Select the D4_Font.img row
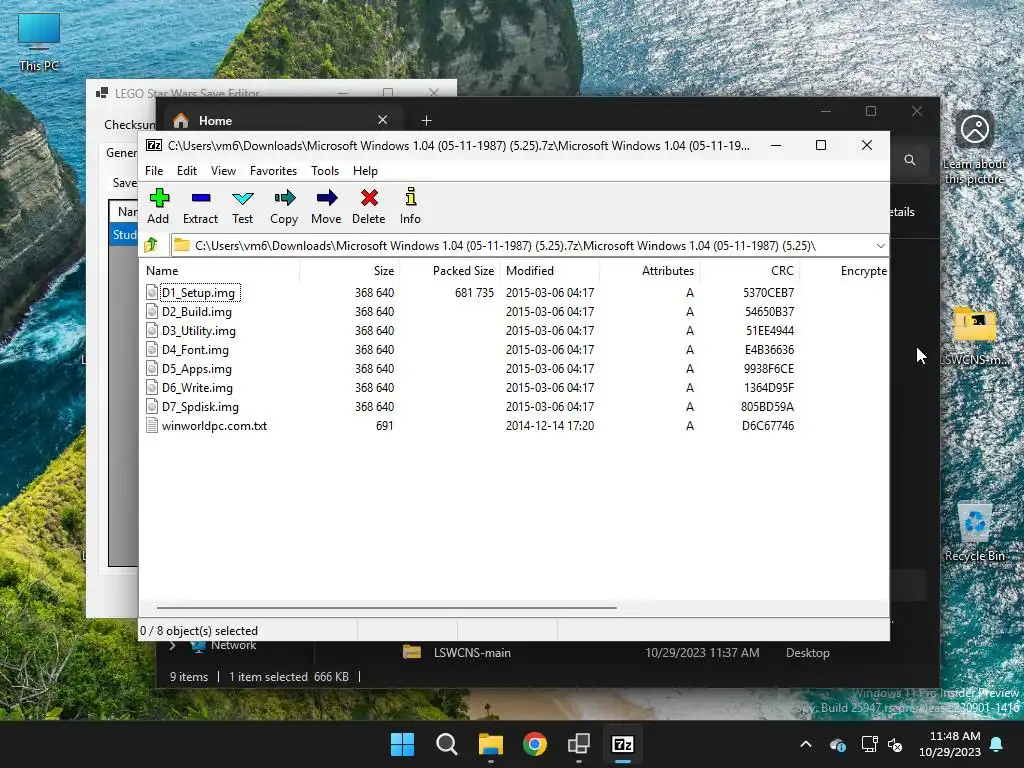The image size is (1024, 768). pos(513,349)
